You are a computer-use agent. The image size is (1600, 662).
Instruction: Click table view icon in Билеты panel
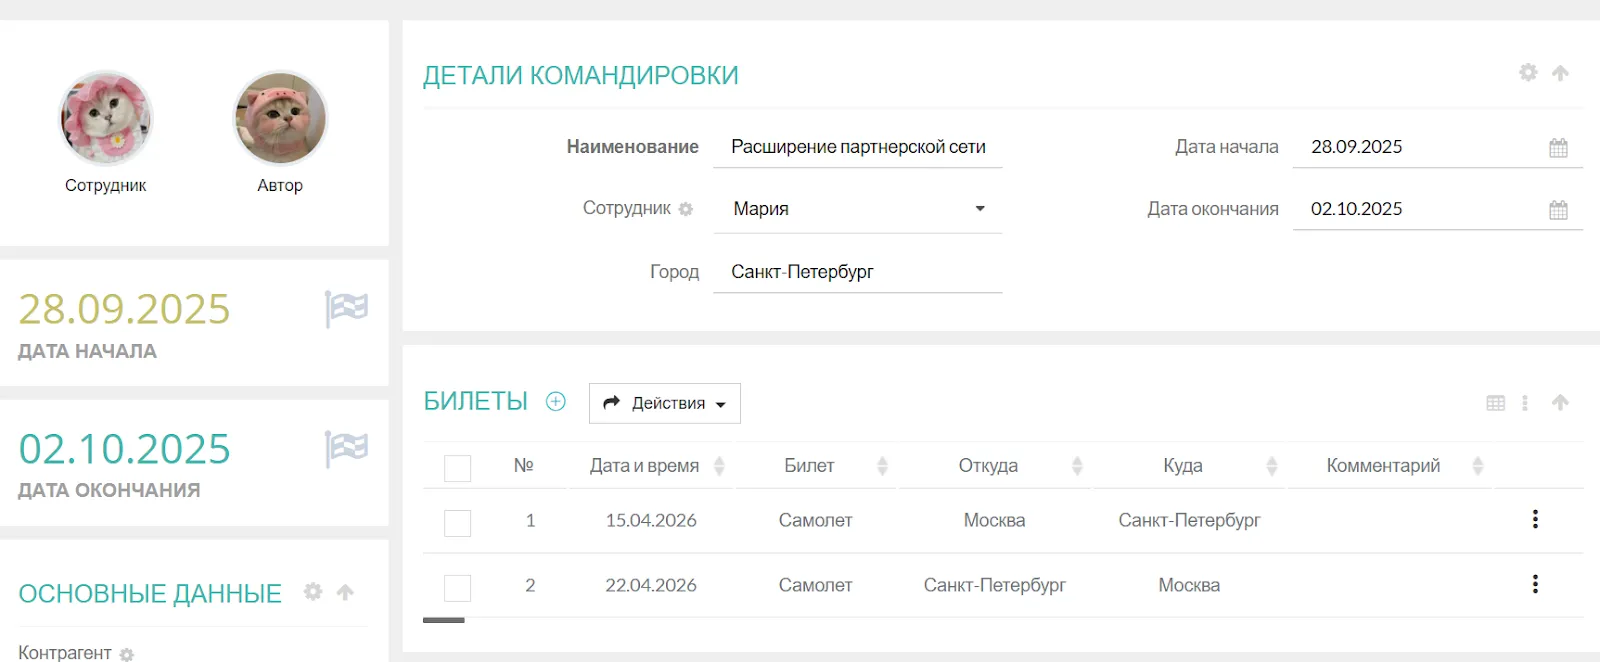tap(1496, 403)
